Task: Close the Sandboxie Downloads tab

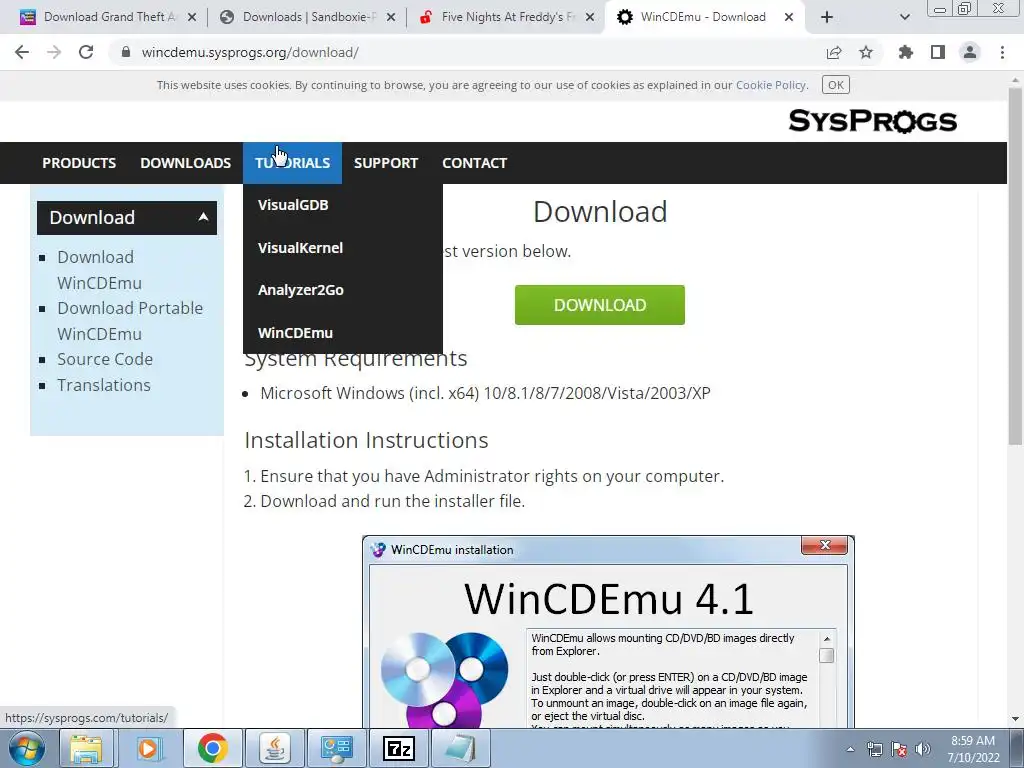Action: click(391, 17)
